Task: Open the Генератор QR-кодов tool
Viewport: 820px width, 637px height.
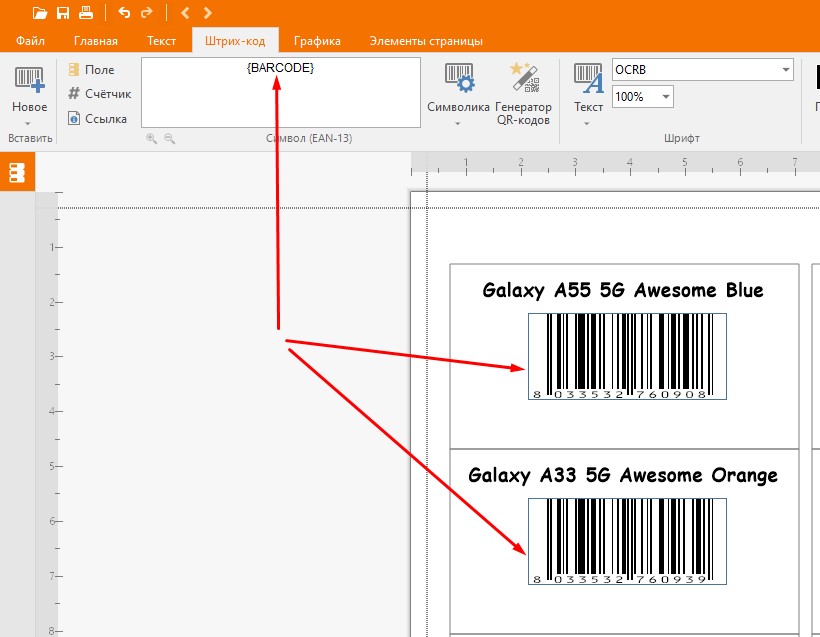Action: click(523, 92)
